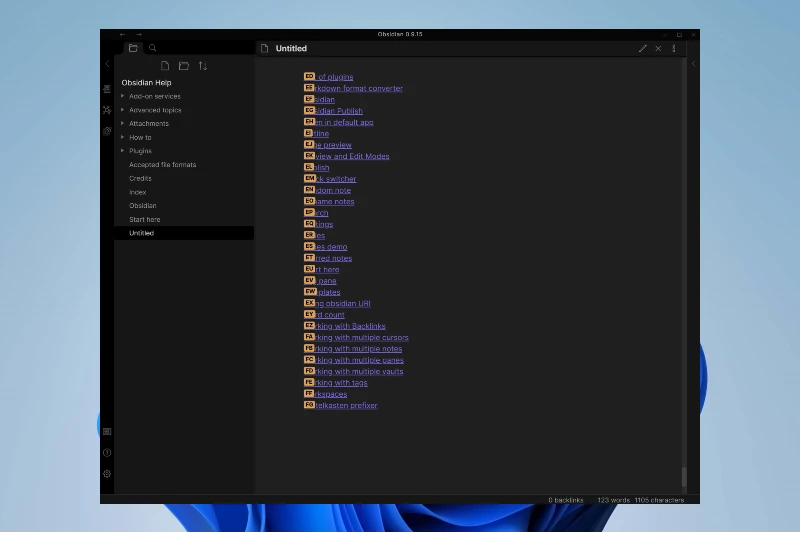Open graph view from left ribbon
800x533 pixels.
(107, 110)
